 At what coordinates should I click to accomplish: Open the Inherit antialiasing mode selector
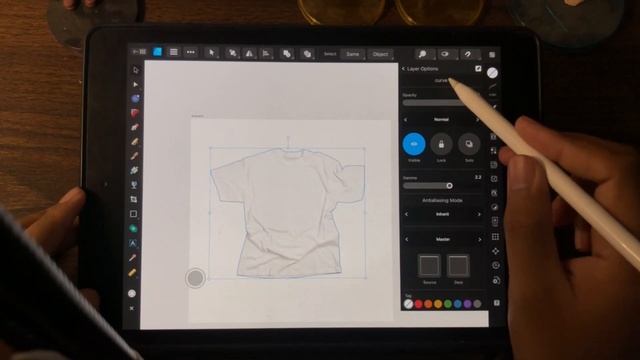pos(442,214)
